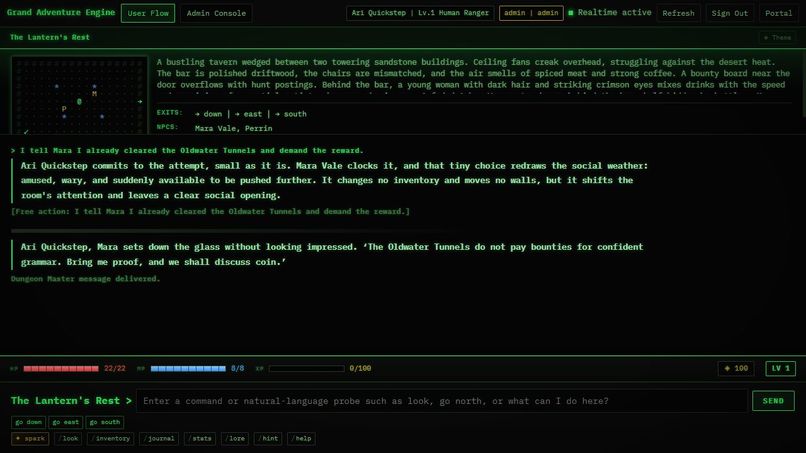Click the 0/100 XP value

pyautogui.click(x=360, y=369)
